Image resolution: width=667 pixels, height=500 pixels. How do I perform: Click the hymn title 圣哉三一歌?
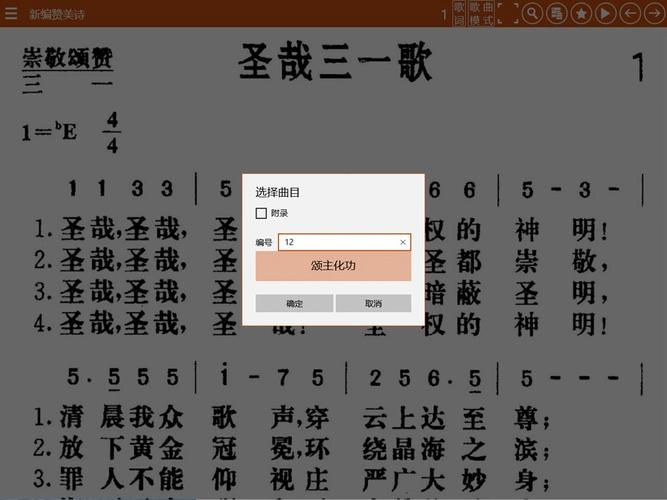(x=335, y=62)
